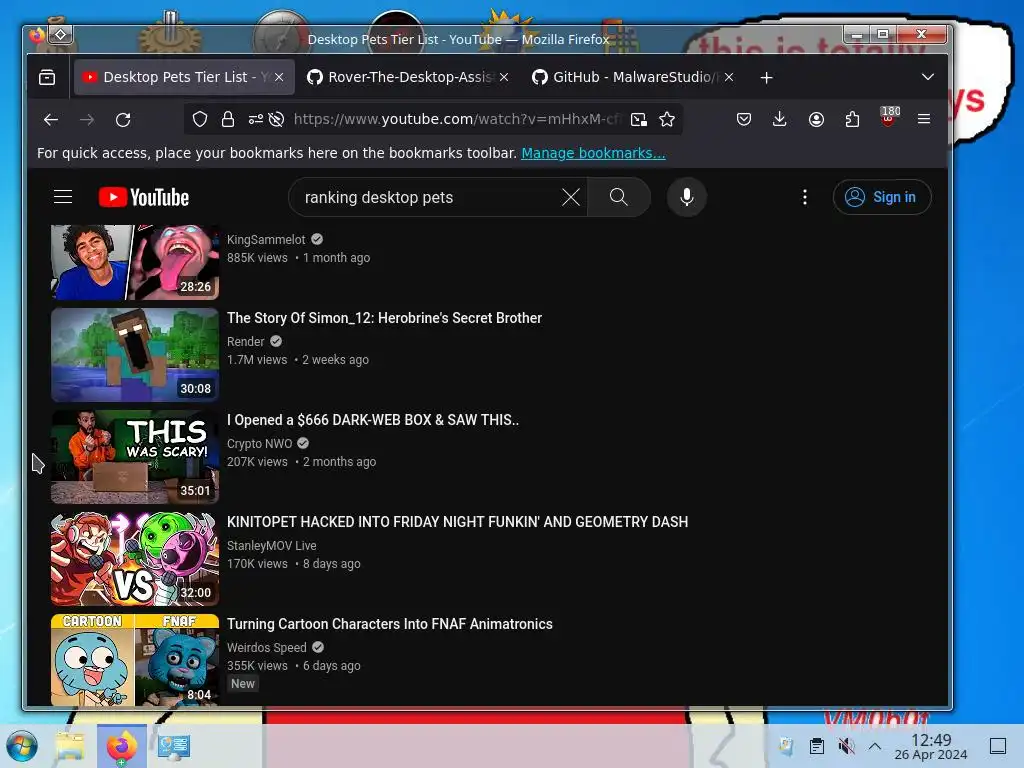Visit the Crypto NWO channel
Viewport: 1024px width, 768px height.
coord(259,443)
